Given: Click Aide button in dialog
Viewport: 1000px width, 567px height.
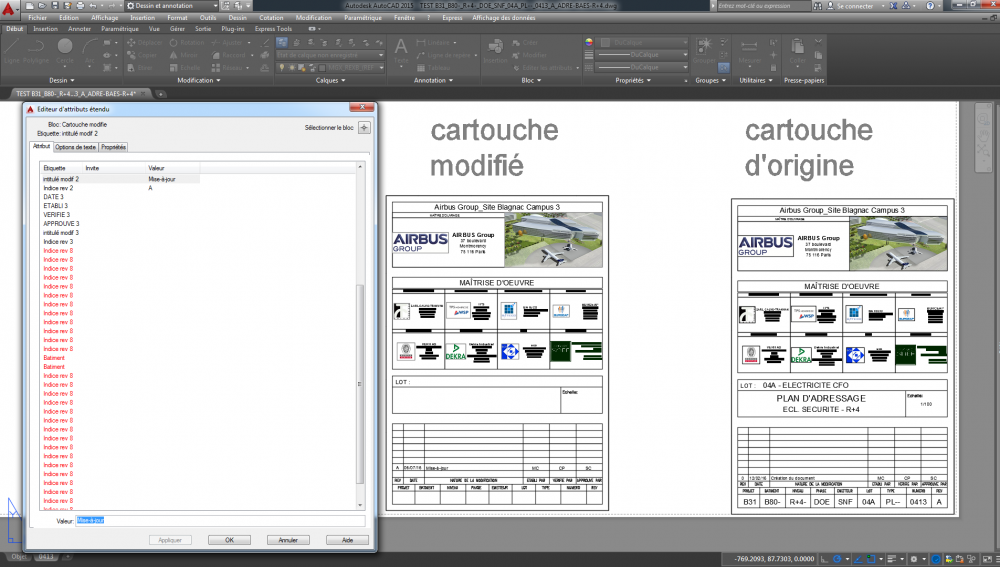Looking at the screenshot, I should coord(348,540).
